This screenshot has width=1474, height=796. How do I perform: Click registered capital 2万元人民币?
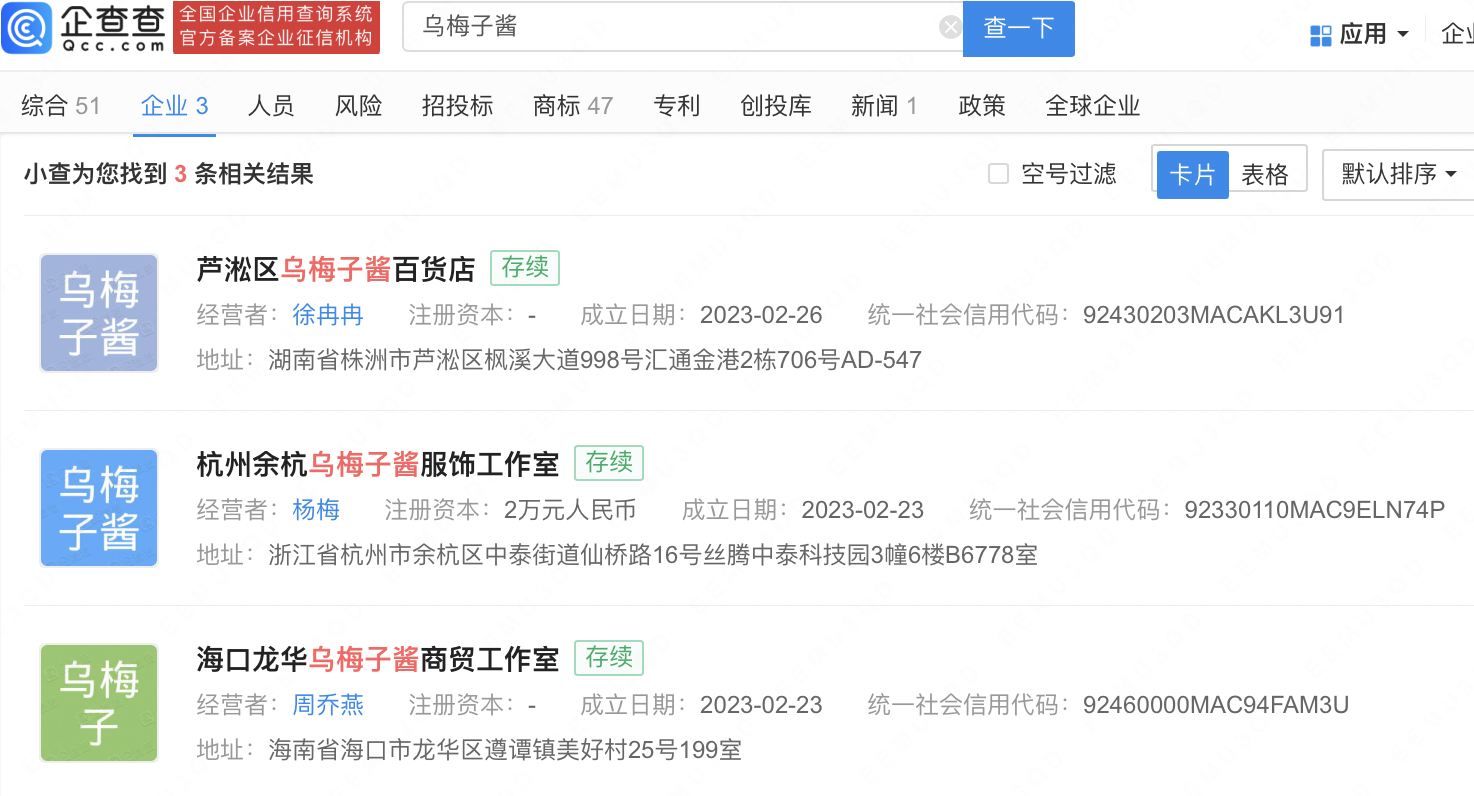click(x=570, y=511)
